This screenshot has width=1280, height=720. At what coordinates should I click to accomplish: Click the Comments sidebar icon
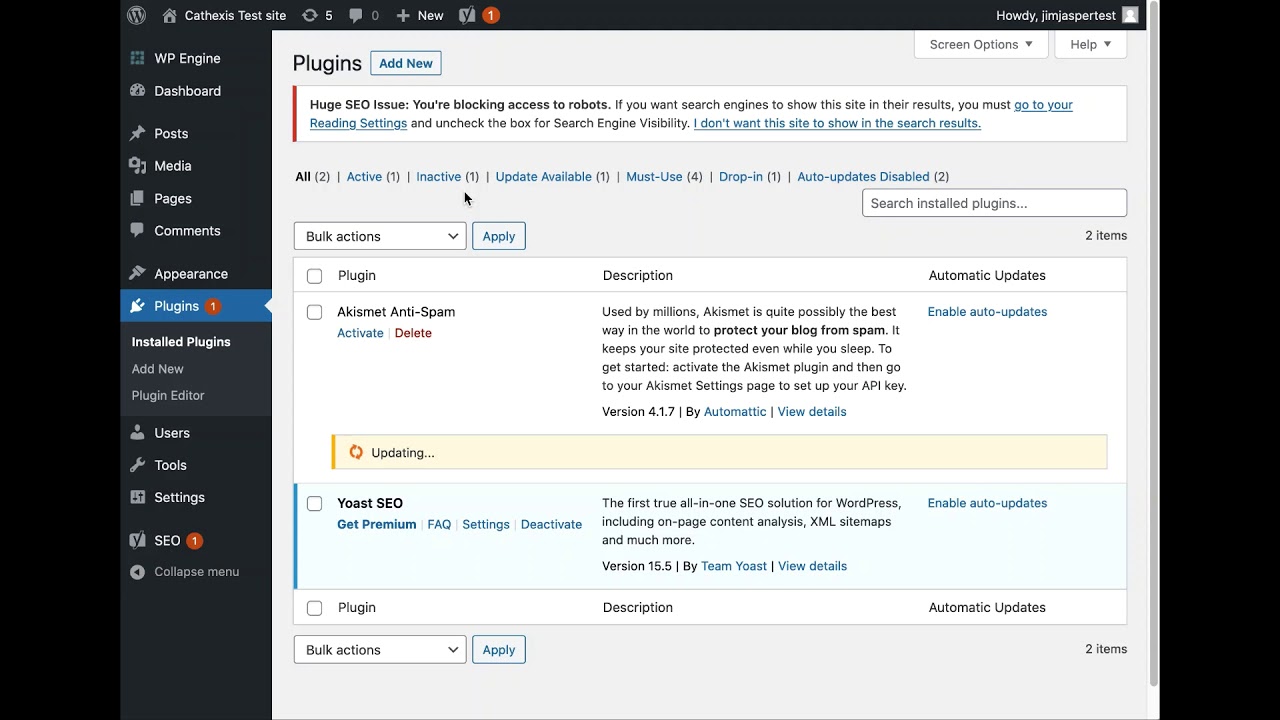[137, 231]
